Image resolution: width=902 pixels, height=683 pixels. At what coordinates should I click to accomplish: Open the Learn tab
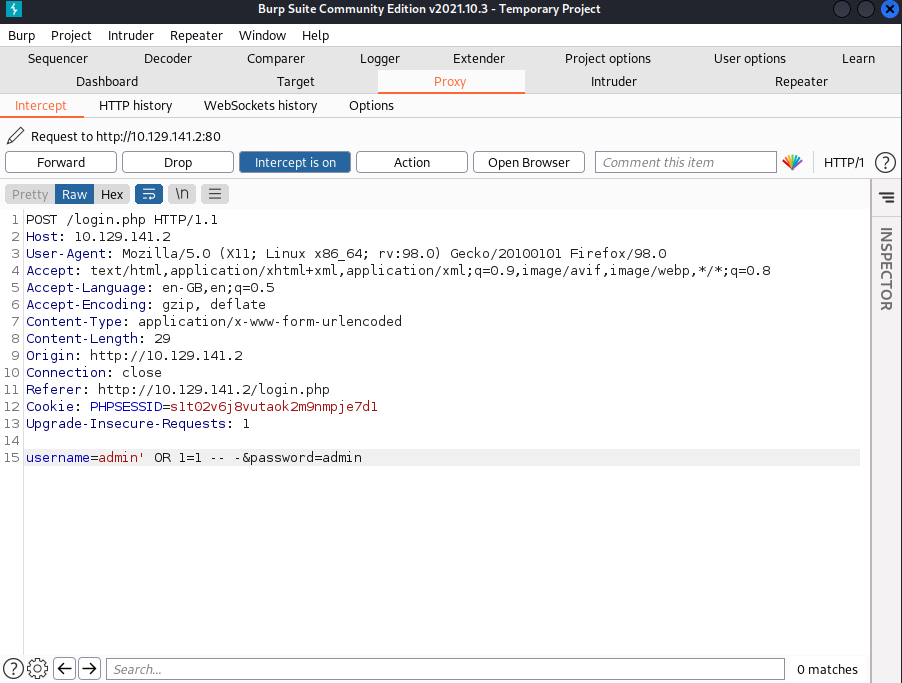click(x=858, y=59)
